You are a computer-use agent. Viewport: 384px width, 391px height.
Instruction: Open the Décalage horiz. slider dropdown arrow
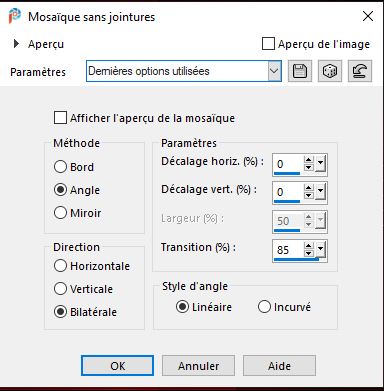coord(320,164)
